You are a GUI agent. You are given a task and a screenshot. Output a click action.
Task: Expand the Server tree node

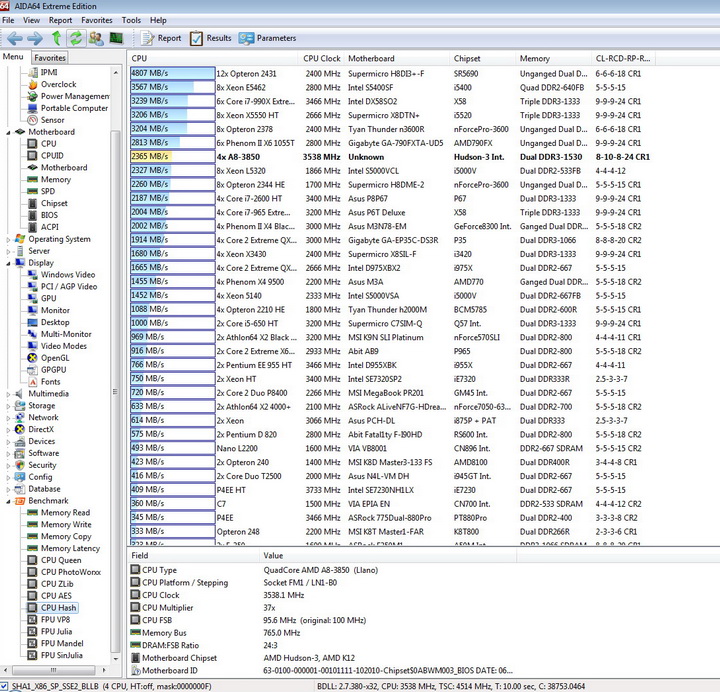8,251
